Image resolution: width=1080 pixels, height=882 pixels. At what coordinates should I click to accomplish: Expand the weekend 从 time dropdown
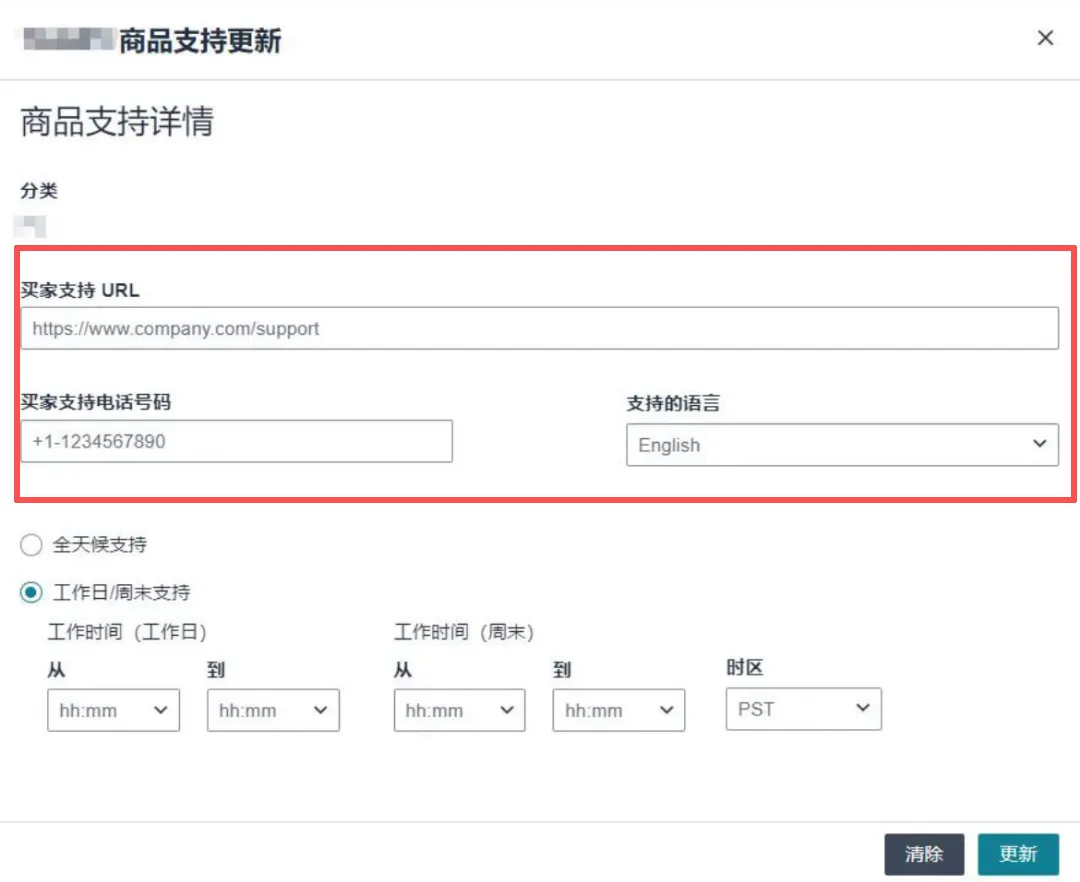click(x=459, y=710)
